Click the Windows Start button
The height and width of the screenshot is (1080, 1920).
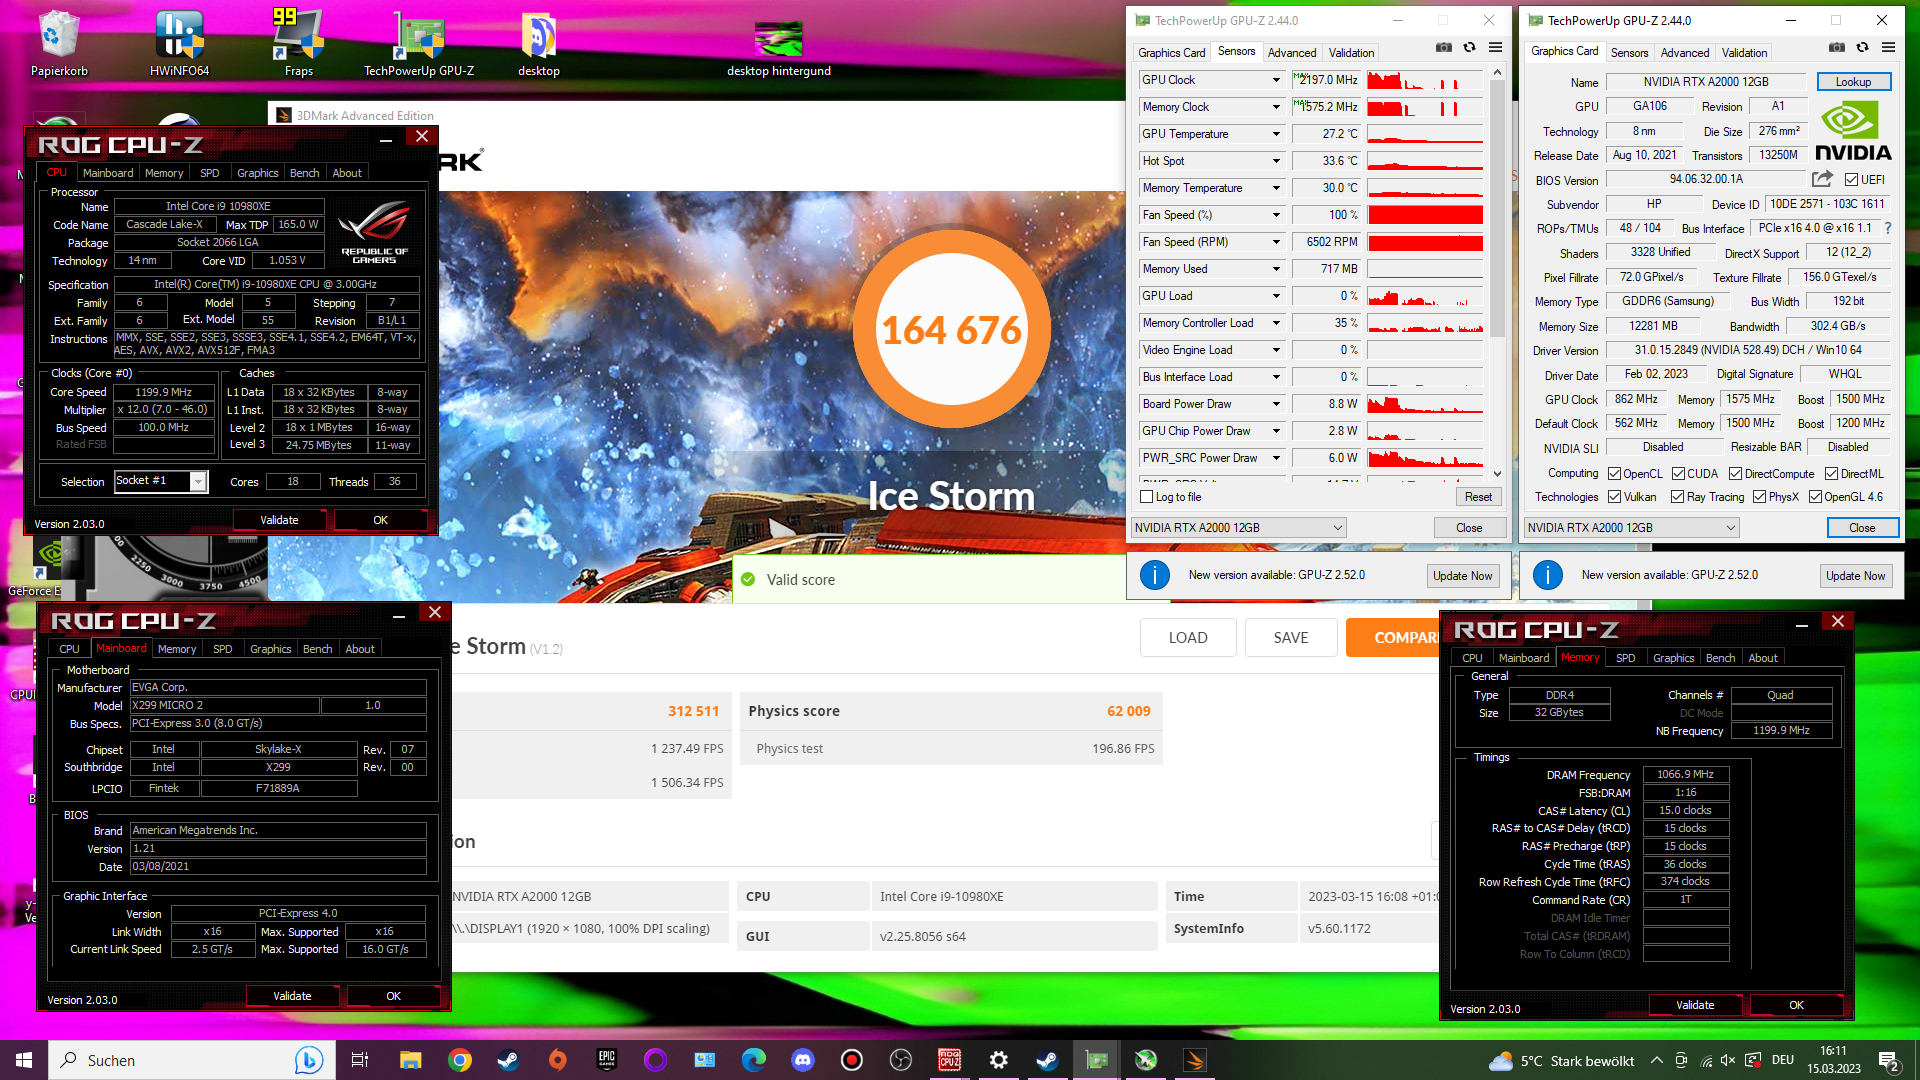coord(24,1060)
